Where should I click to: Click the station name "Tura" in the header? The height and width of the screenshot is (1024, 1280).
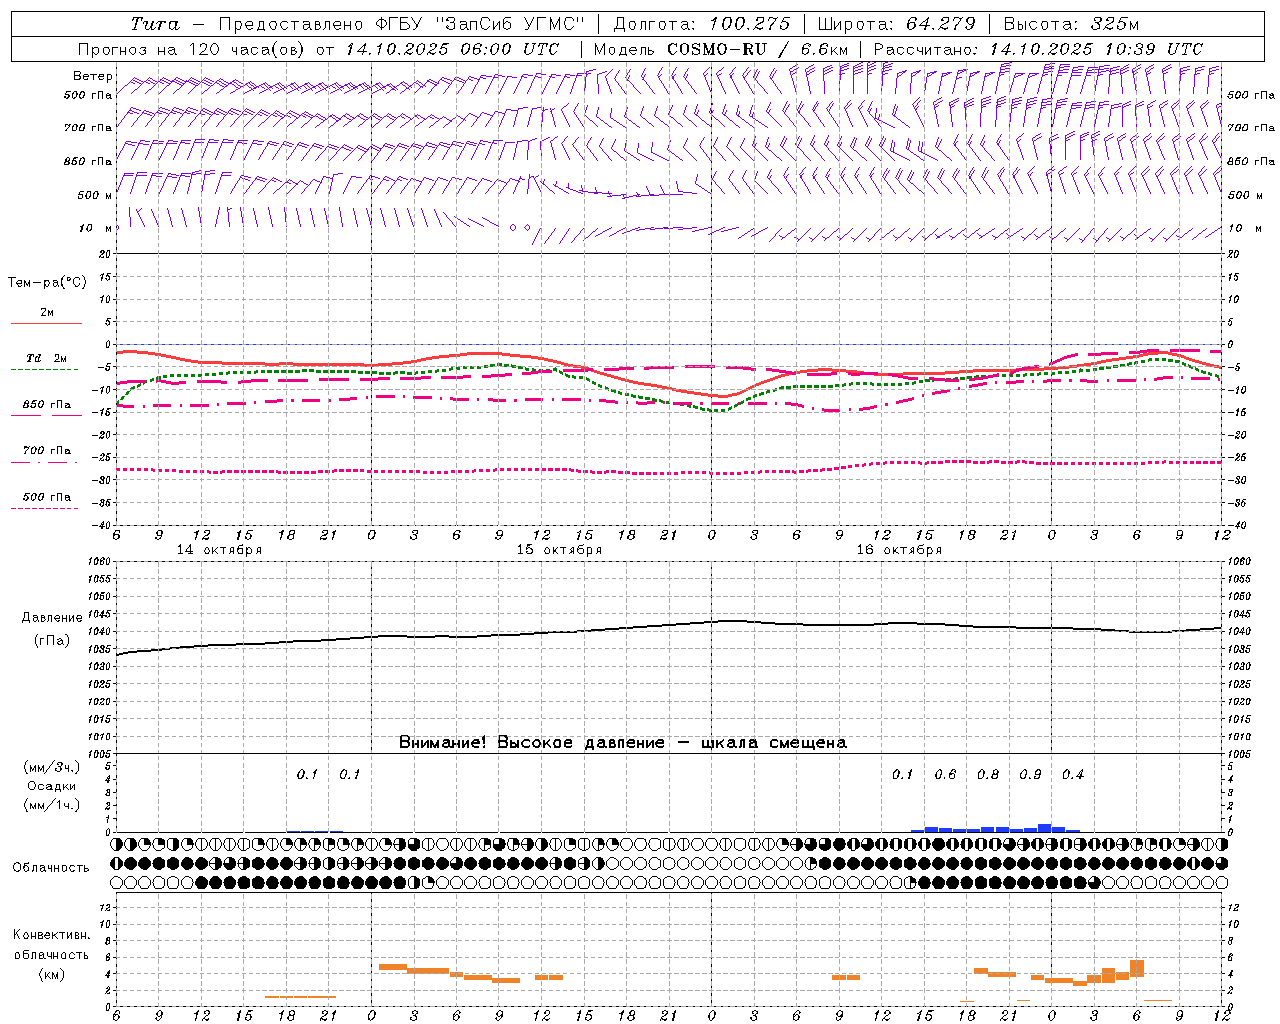(x=155, y=24)
